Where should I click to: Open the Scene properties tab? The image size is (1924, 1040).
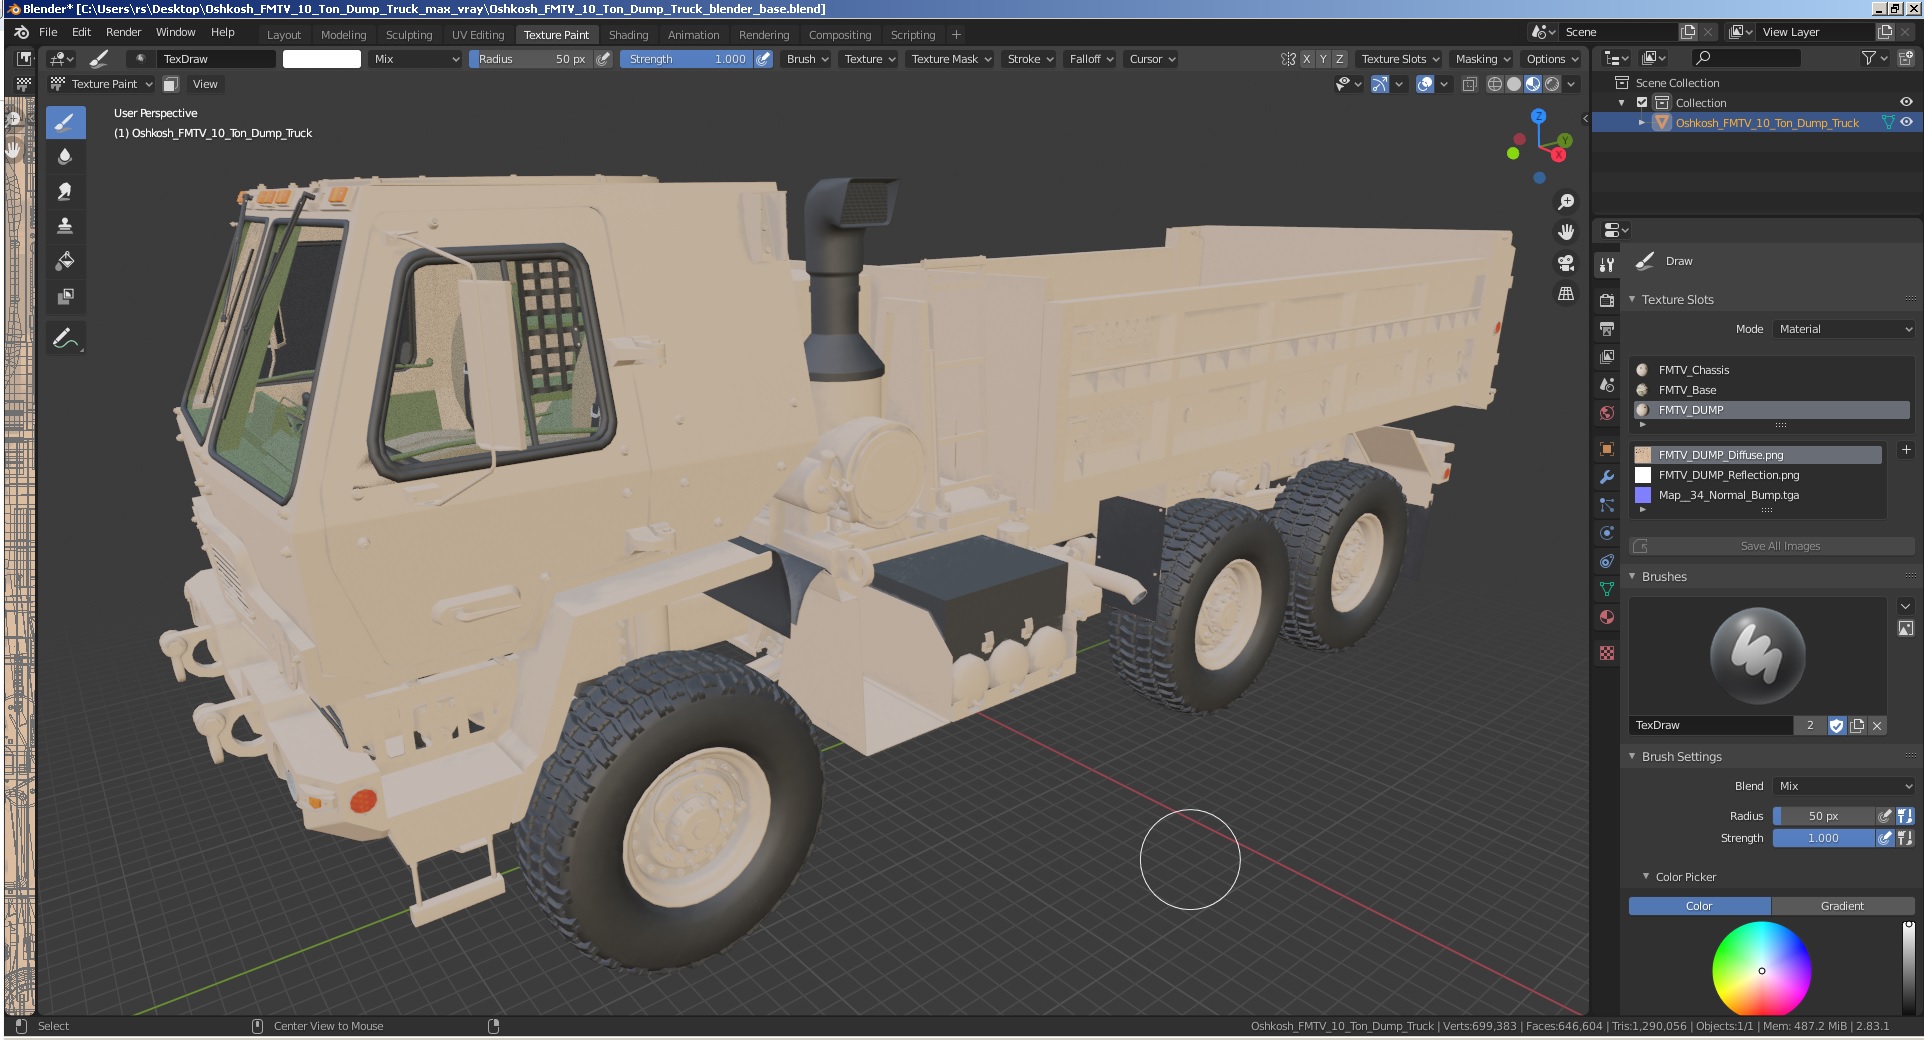click(1607, 384)
